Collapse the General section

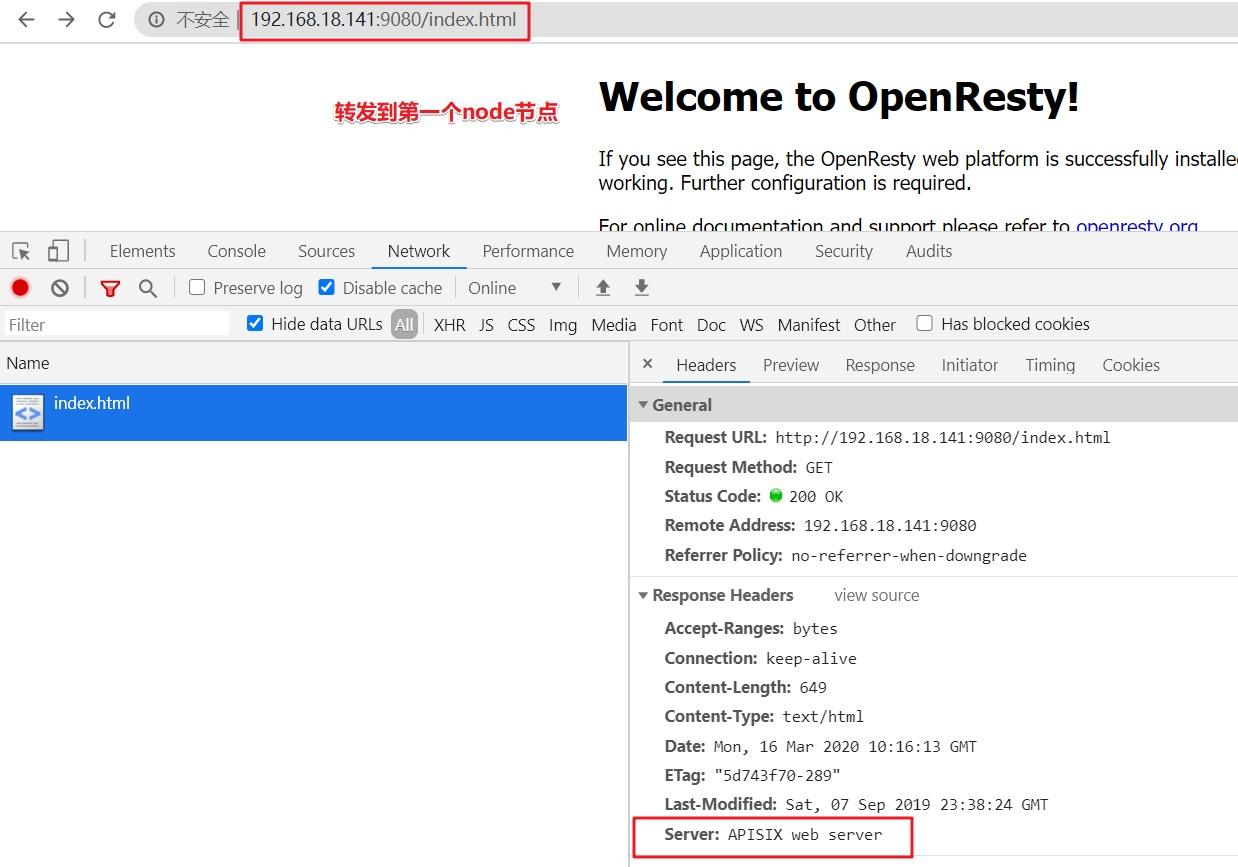pyautogui.click(x=644, y=405)
